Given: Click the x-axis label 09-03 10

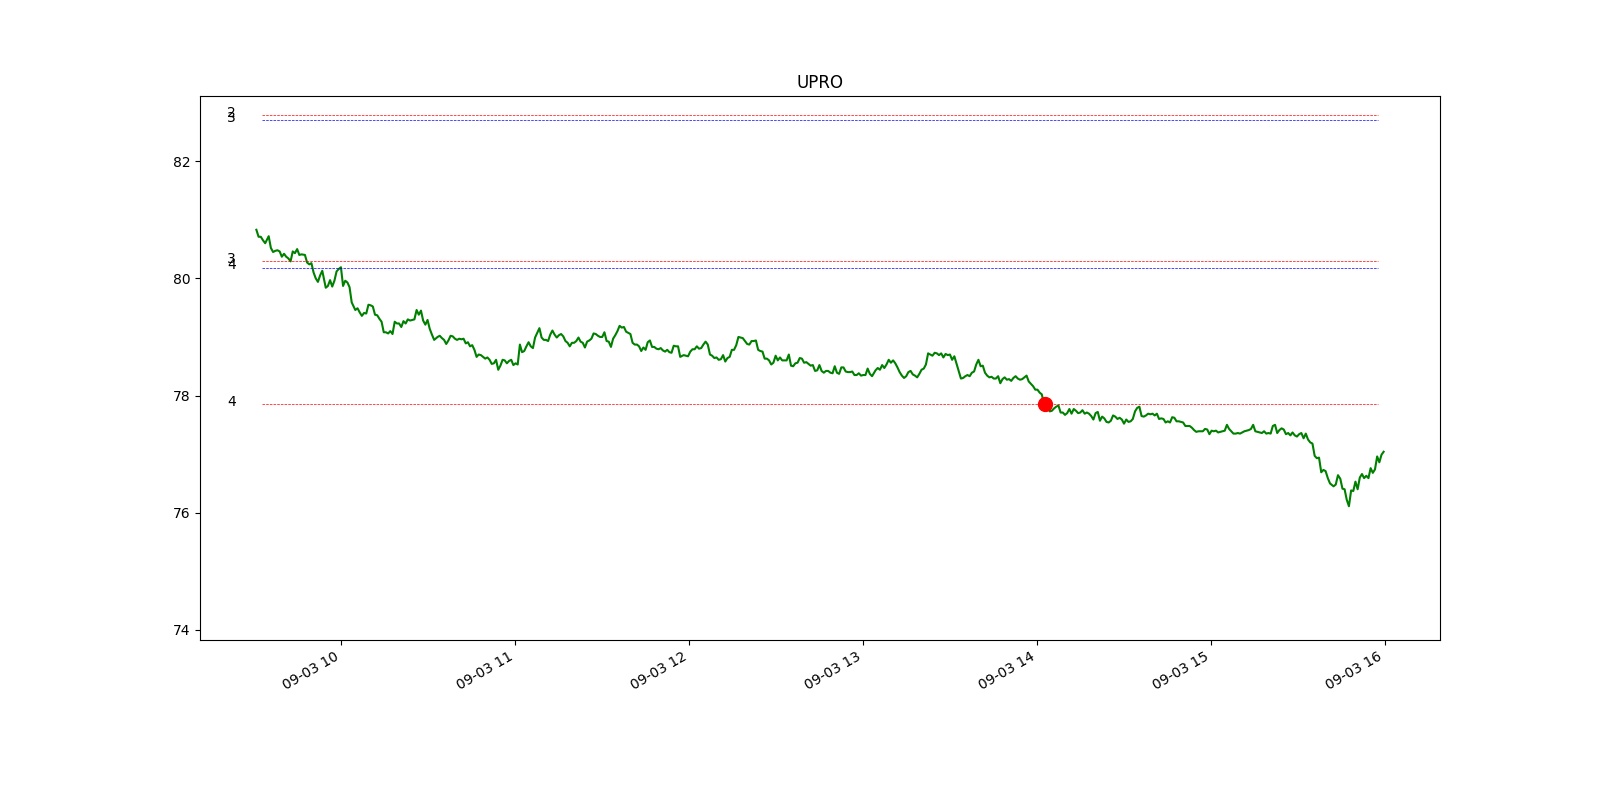Looking at the screenshot, I should click(312, 670).
